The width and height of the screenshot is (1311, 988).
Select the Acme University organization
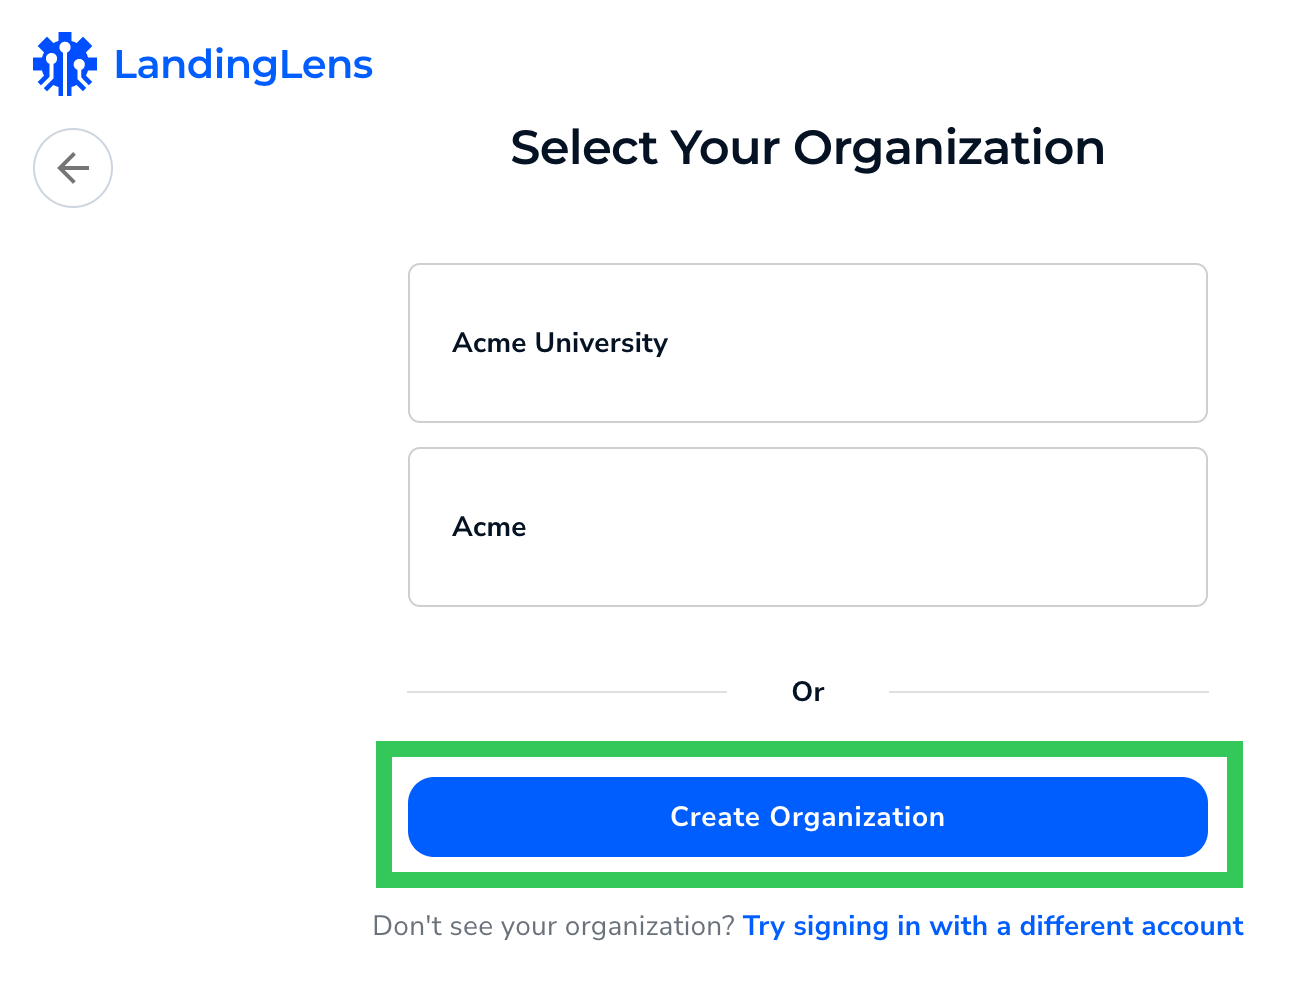807,342
